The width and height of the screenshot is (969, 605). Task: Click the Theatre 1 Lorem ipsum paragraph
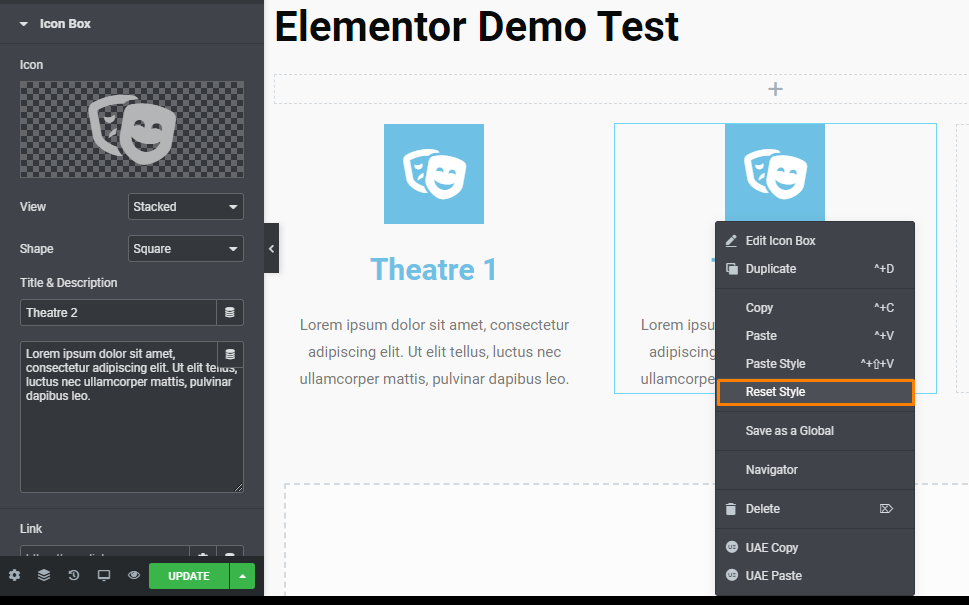[434, 352]
